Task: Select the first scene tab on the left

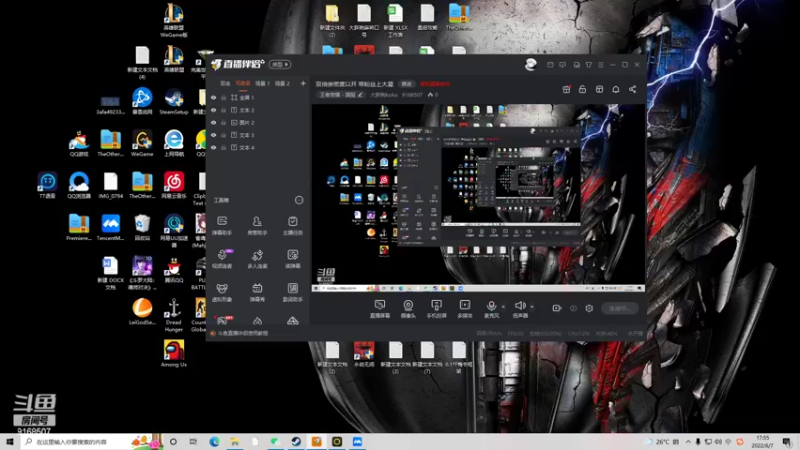Action: pyautogui.click(x=225, y=83)
